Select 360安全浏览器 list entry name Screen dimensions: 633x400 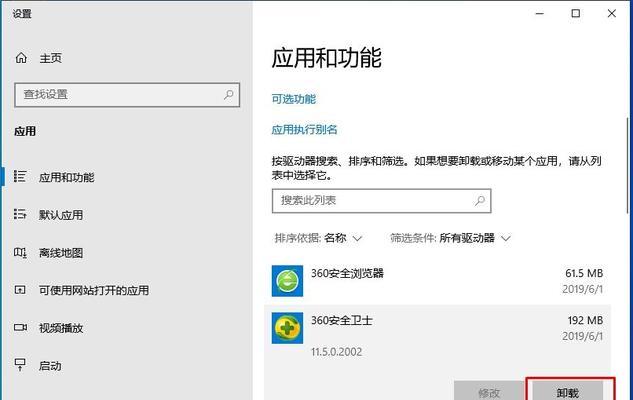[x=347, y=273]
